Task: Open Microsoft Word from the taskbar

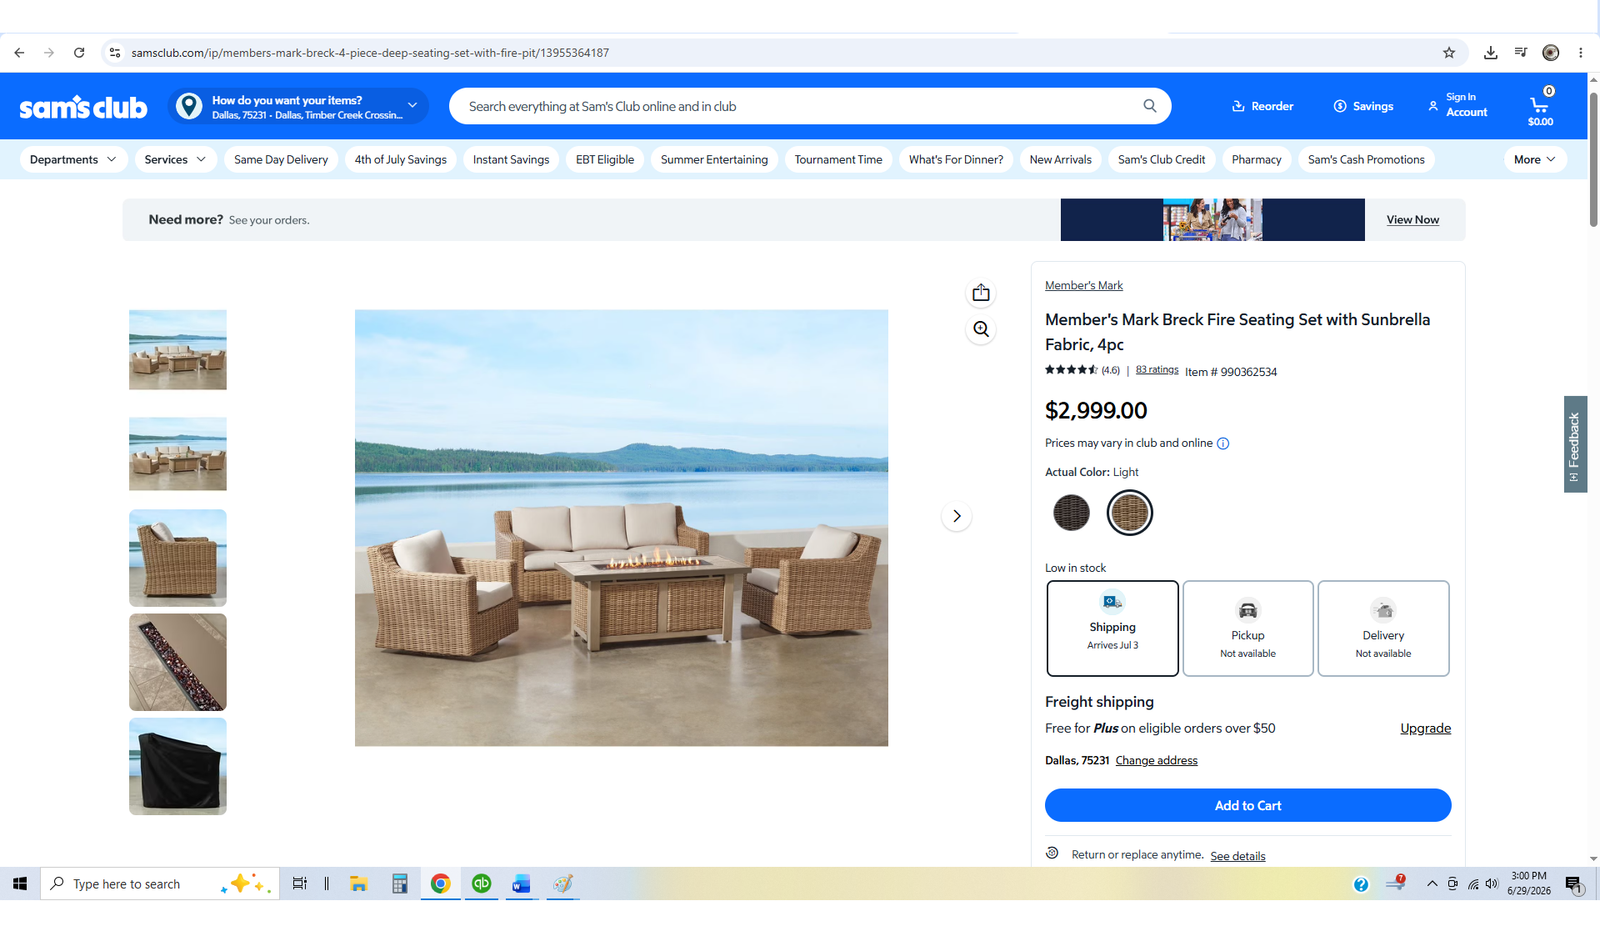Action: 521,884
